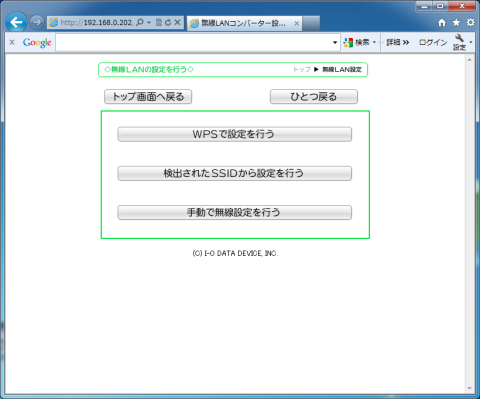Click the browser forward arrow button

tap(36, 22)
